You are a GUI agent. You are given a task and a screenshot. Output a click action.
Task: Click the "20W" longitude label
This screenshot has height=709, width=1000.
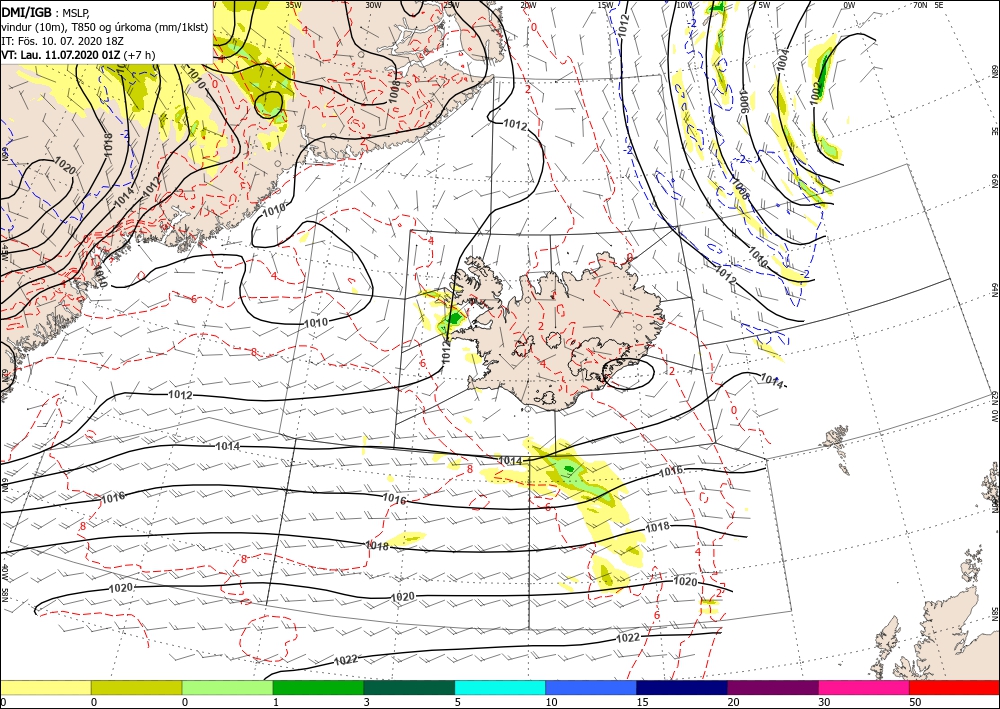pos(527,4)
